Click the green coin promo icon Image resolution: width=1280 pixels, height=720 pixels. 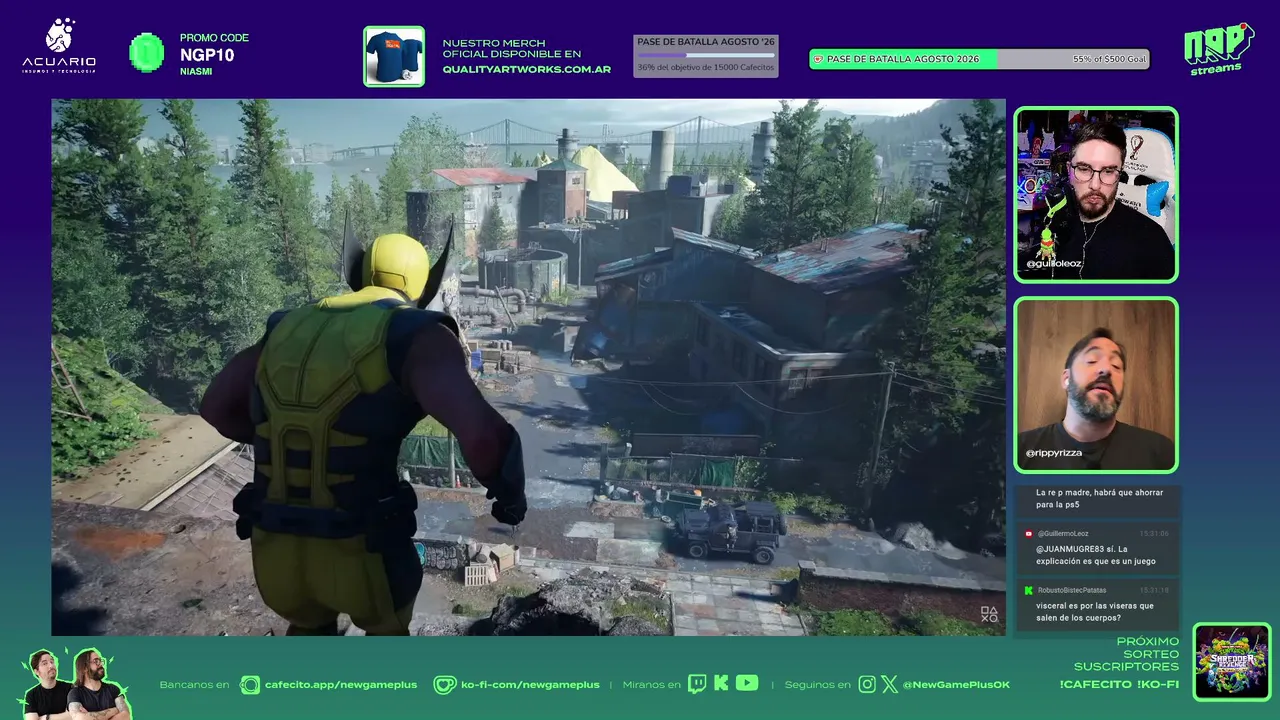[147, 53]
